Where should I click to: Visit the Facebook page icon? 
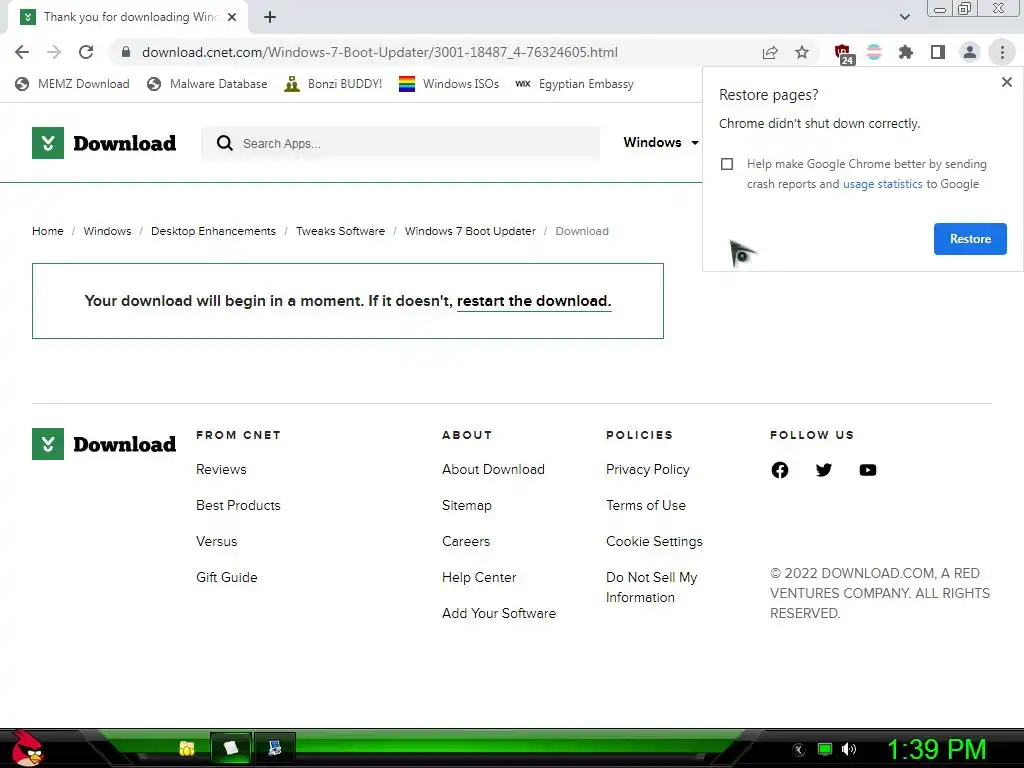tap(780, 470)
